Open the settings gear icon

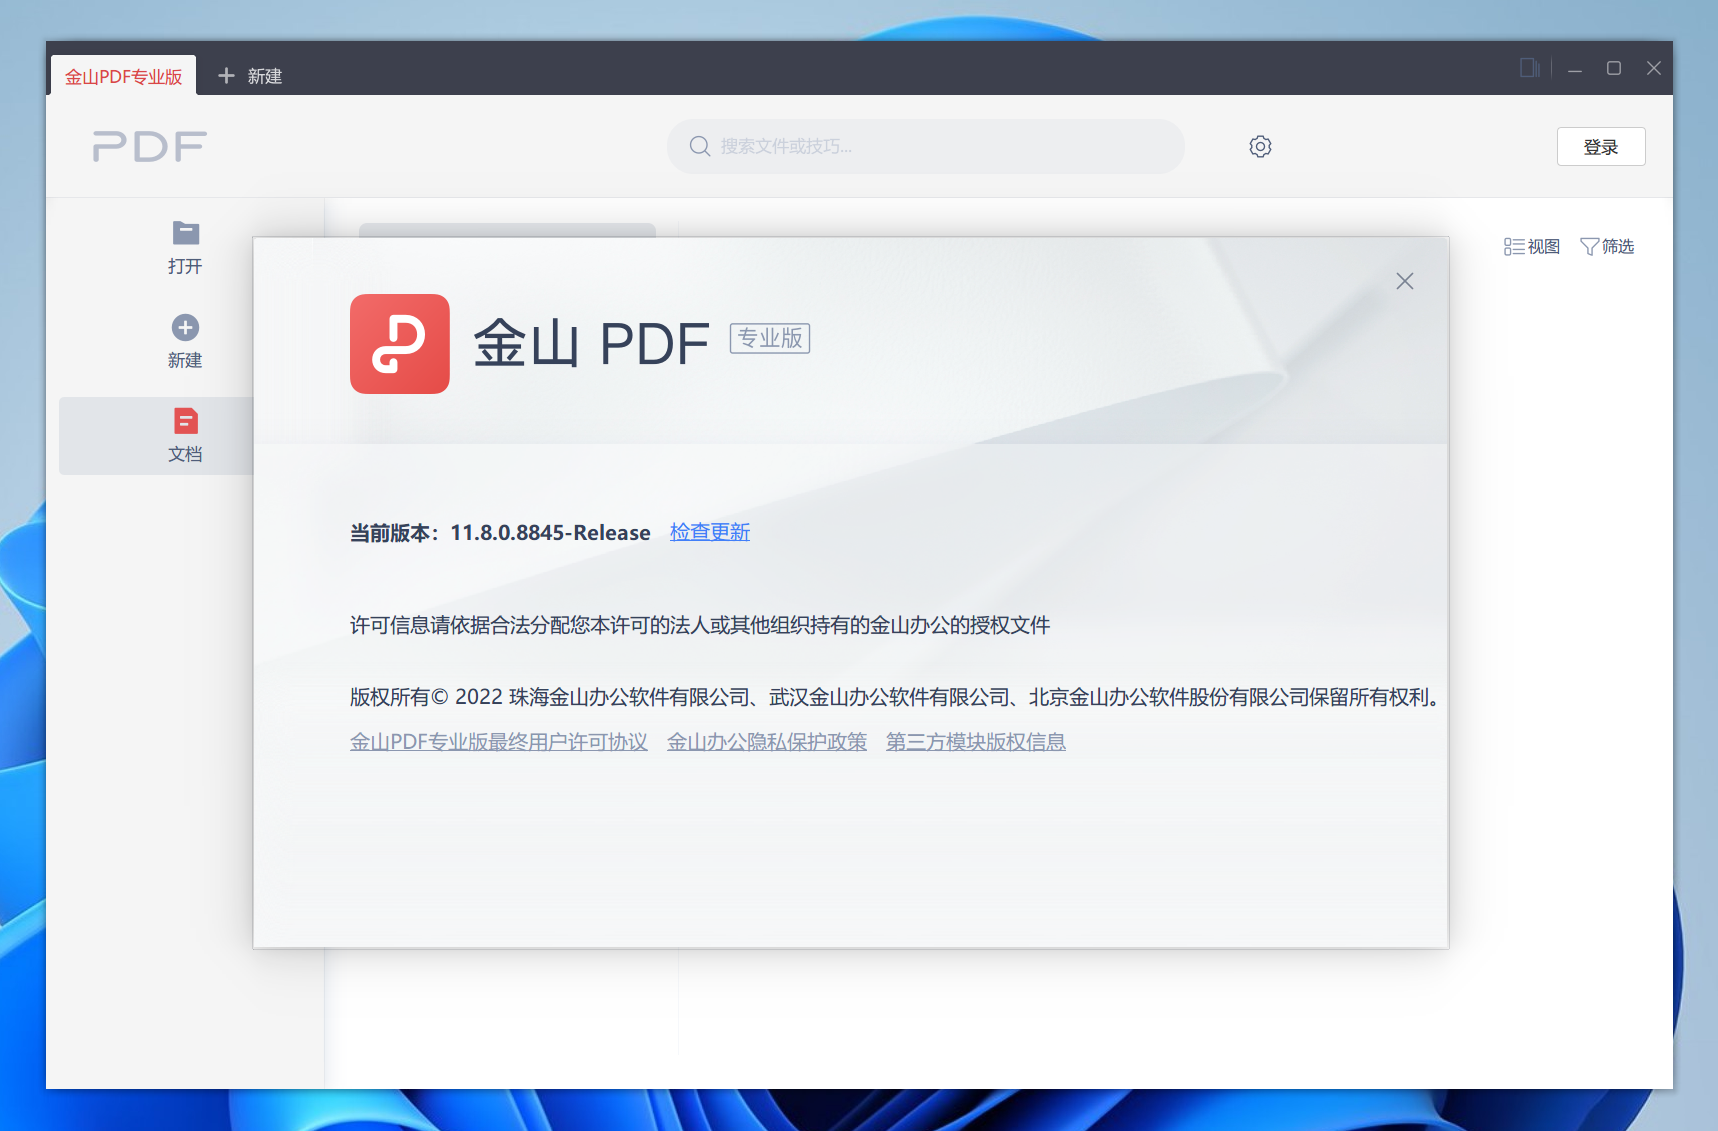pyautogui.click(x=1260, y=146)
